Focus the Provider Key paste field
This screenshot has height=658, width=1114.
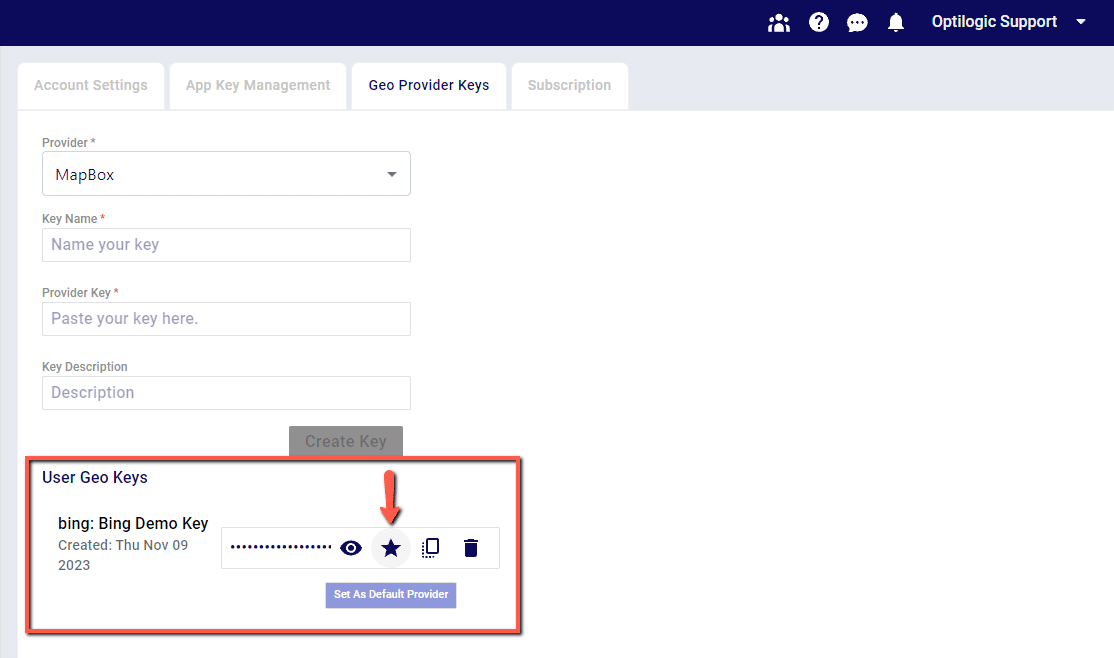click(226, 318)
